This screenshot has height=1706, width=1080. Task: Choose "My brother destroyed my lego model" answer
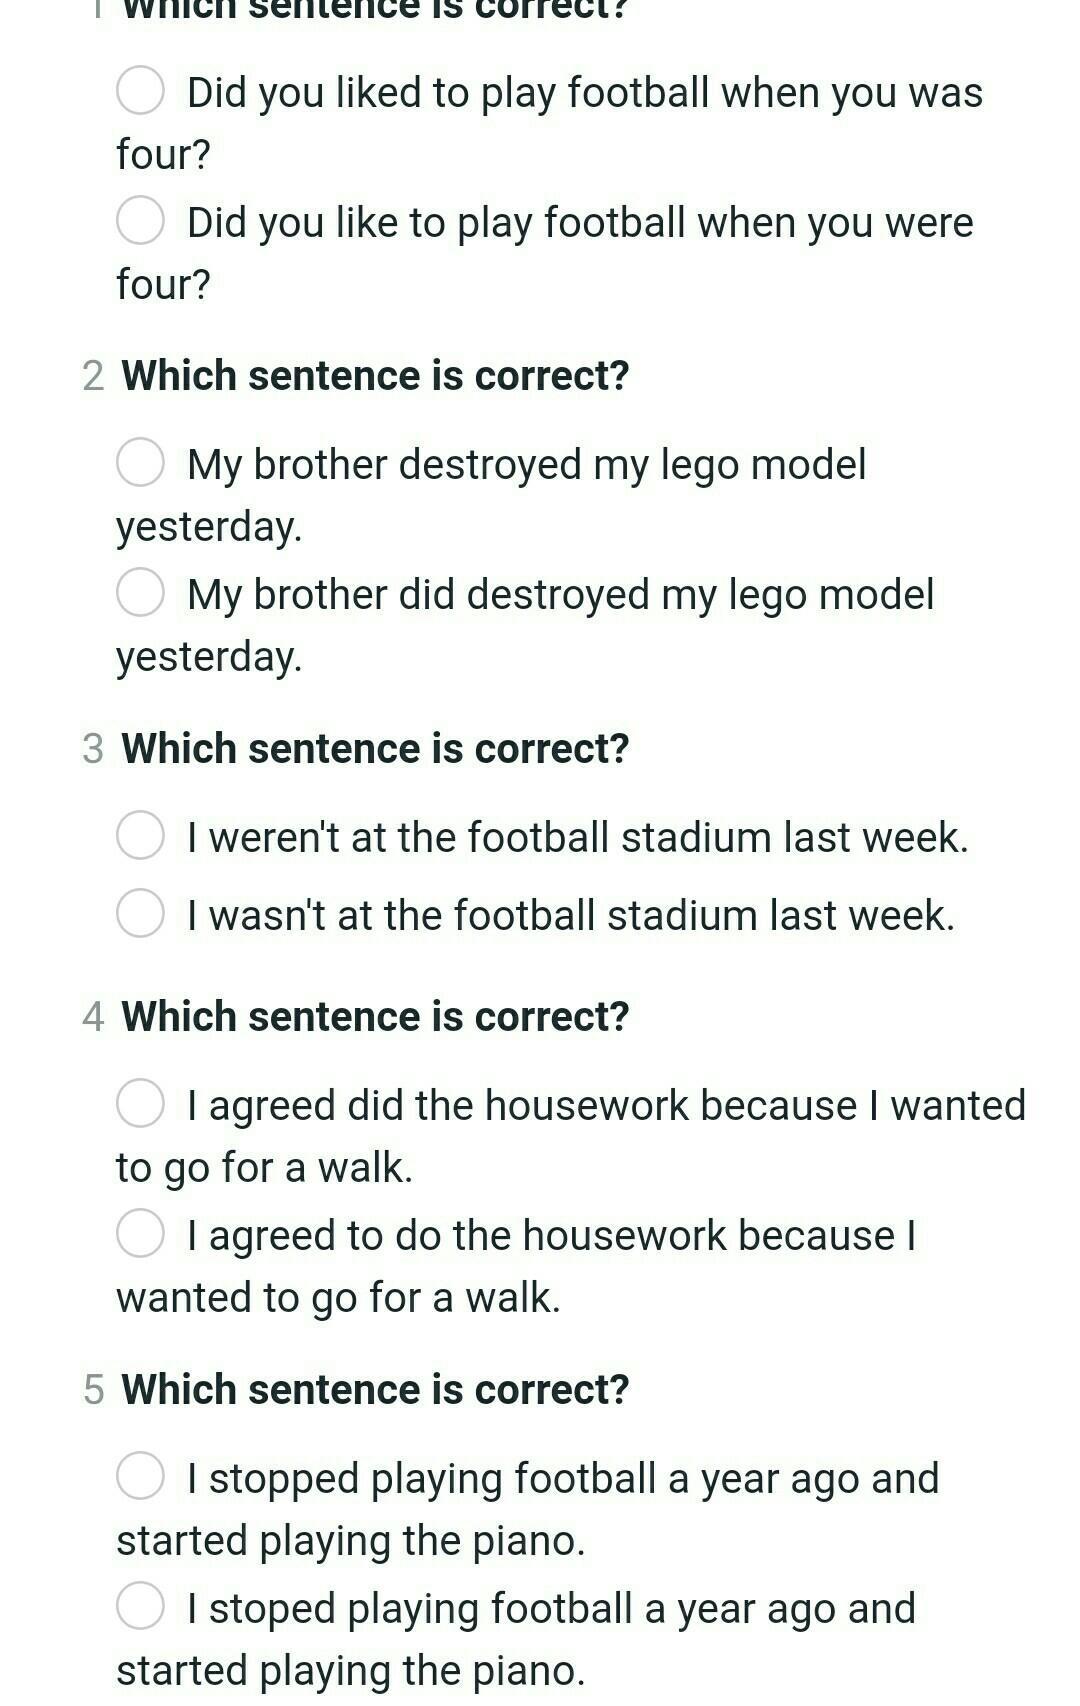point(140,462)
